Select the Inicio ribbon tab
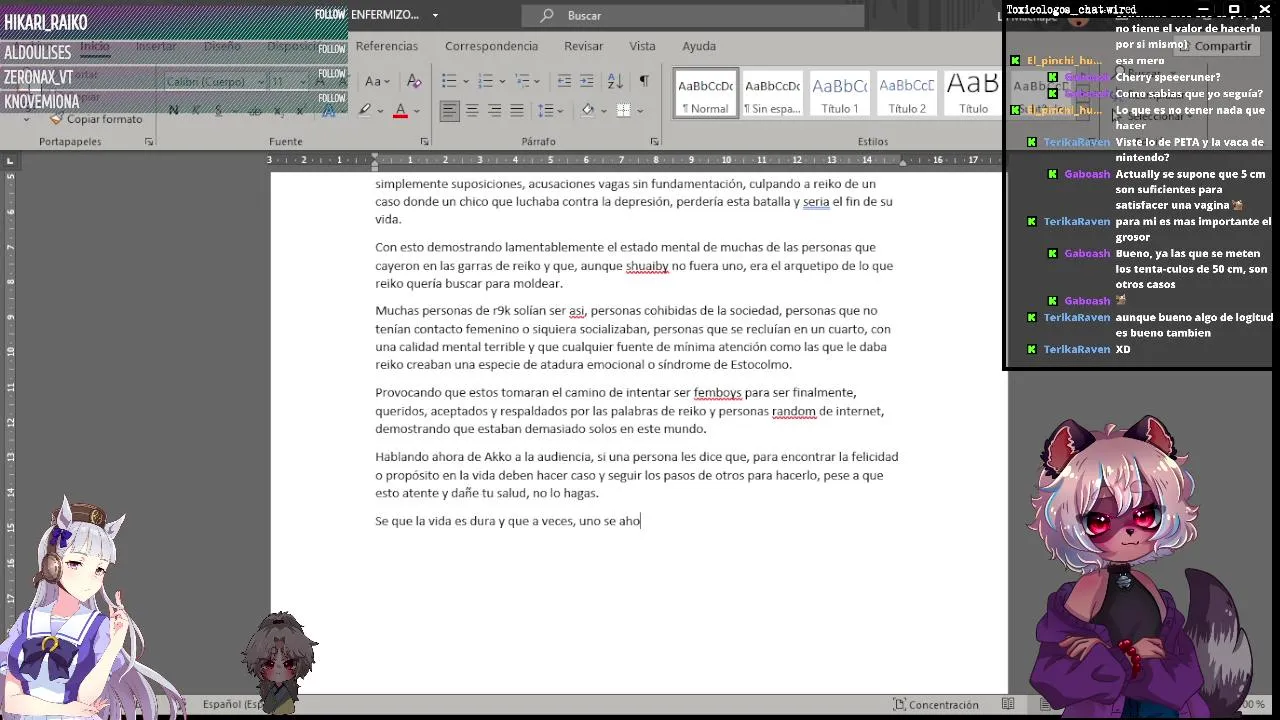The image size is (1280, 720). [95, 46]
